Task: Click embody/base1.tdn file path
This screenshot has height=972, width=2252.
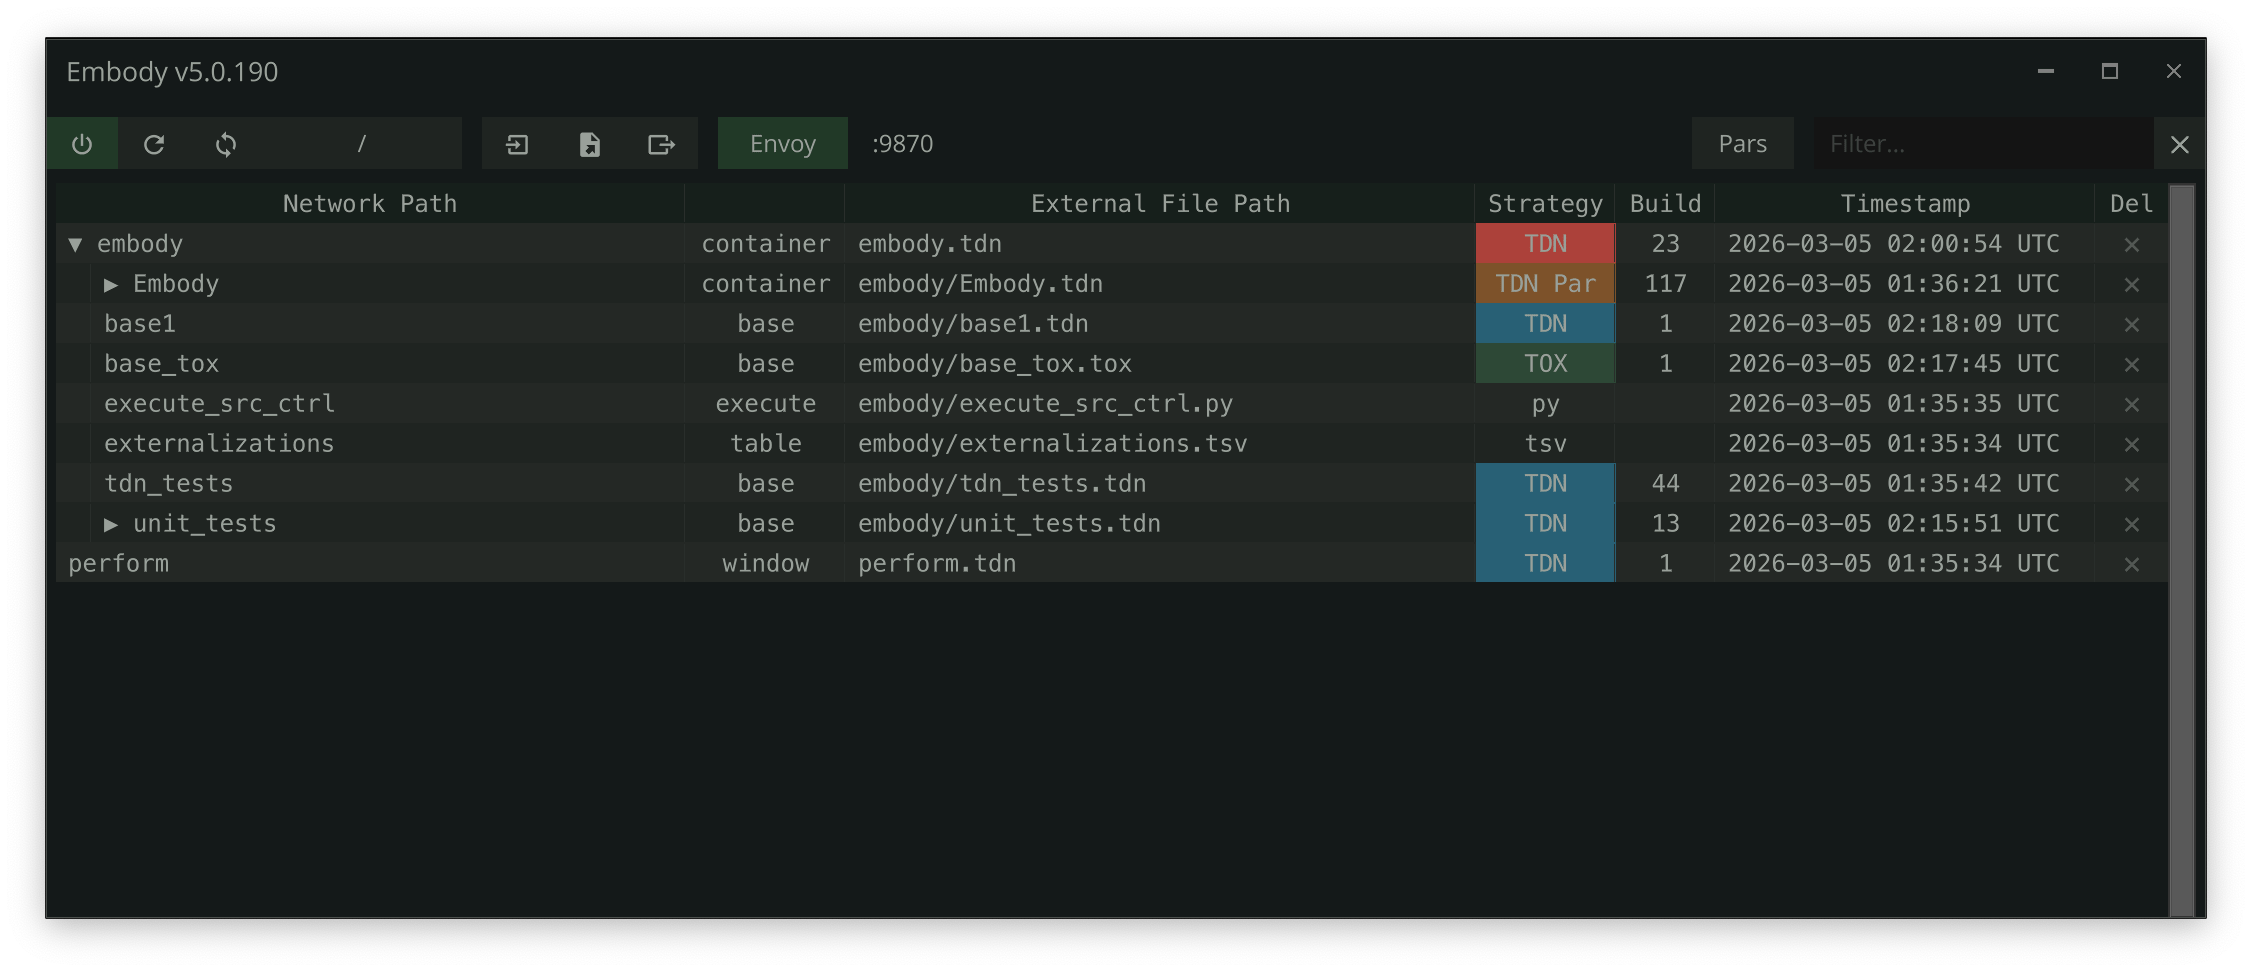Action: 973,324
